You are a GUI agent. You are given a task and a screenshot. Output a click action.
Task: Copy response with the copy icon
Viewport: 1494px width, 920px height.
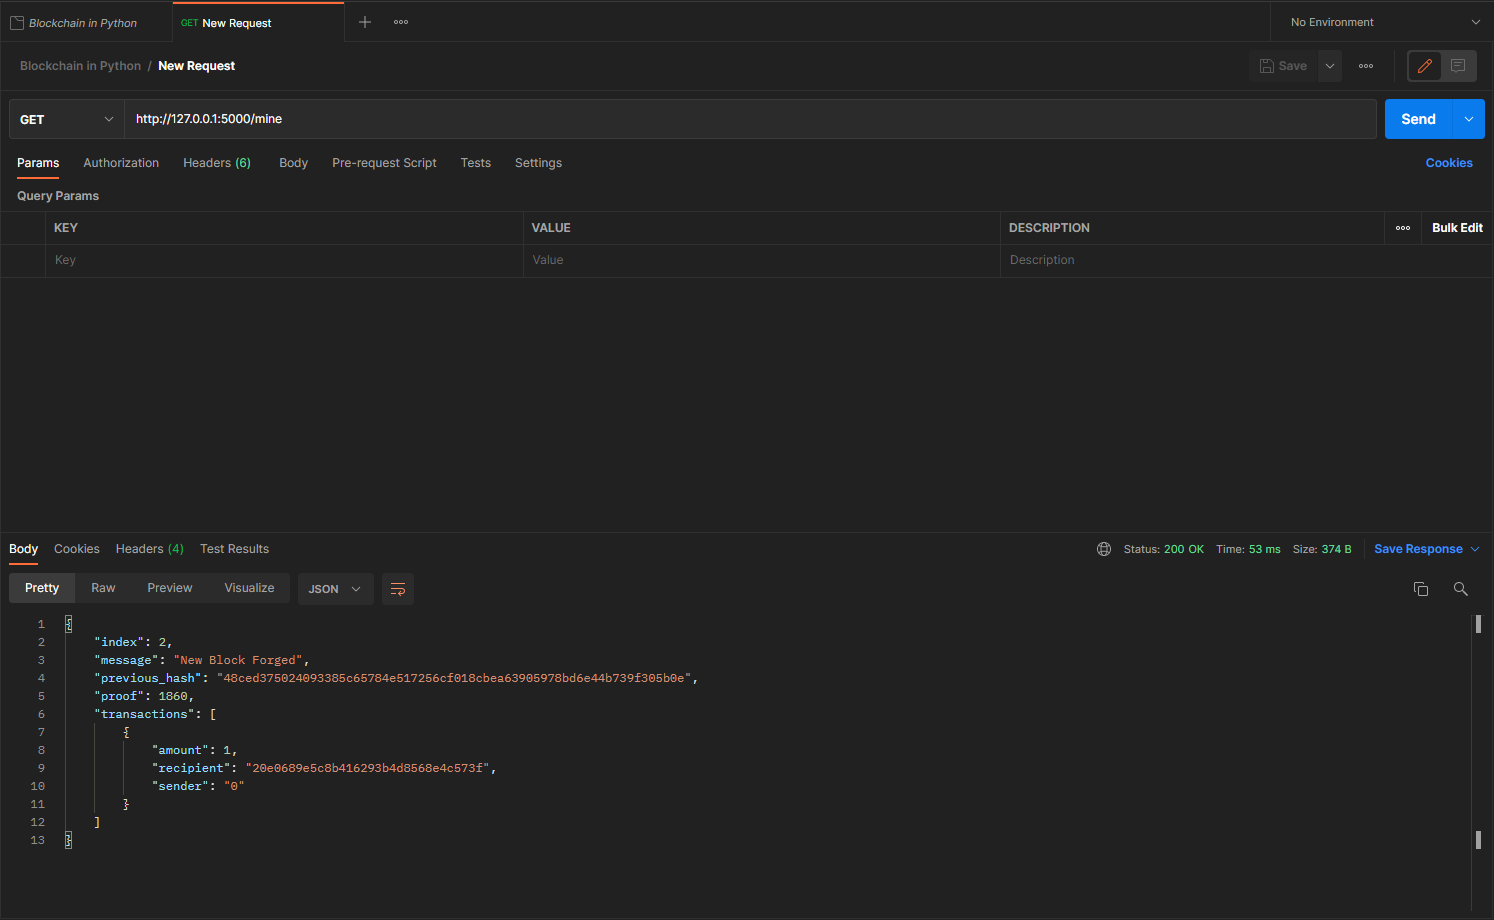1420,589
